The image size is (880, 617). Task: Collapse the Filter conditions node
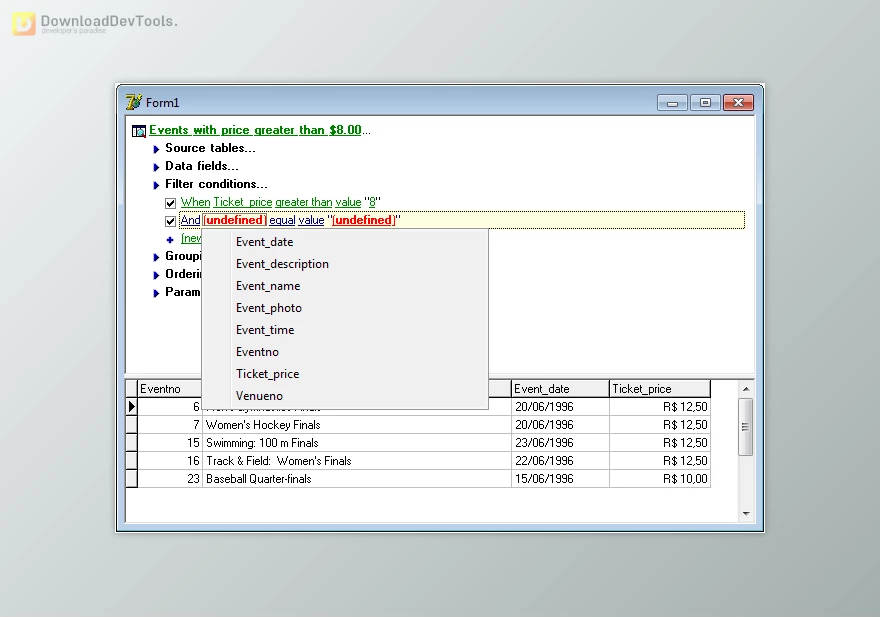[156, 184]
